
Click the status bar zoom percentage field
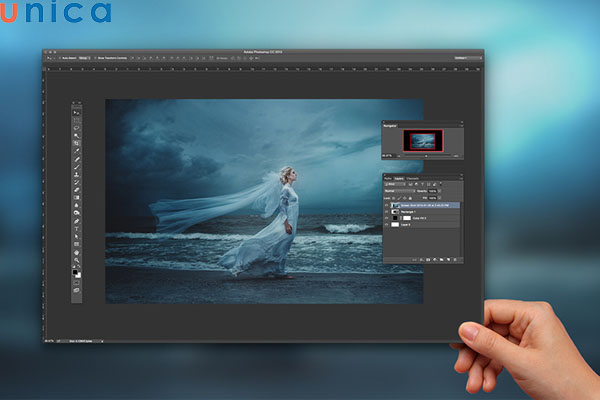(x=49, y=341)
